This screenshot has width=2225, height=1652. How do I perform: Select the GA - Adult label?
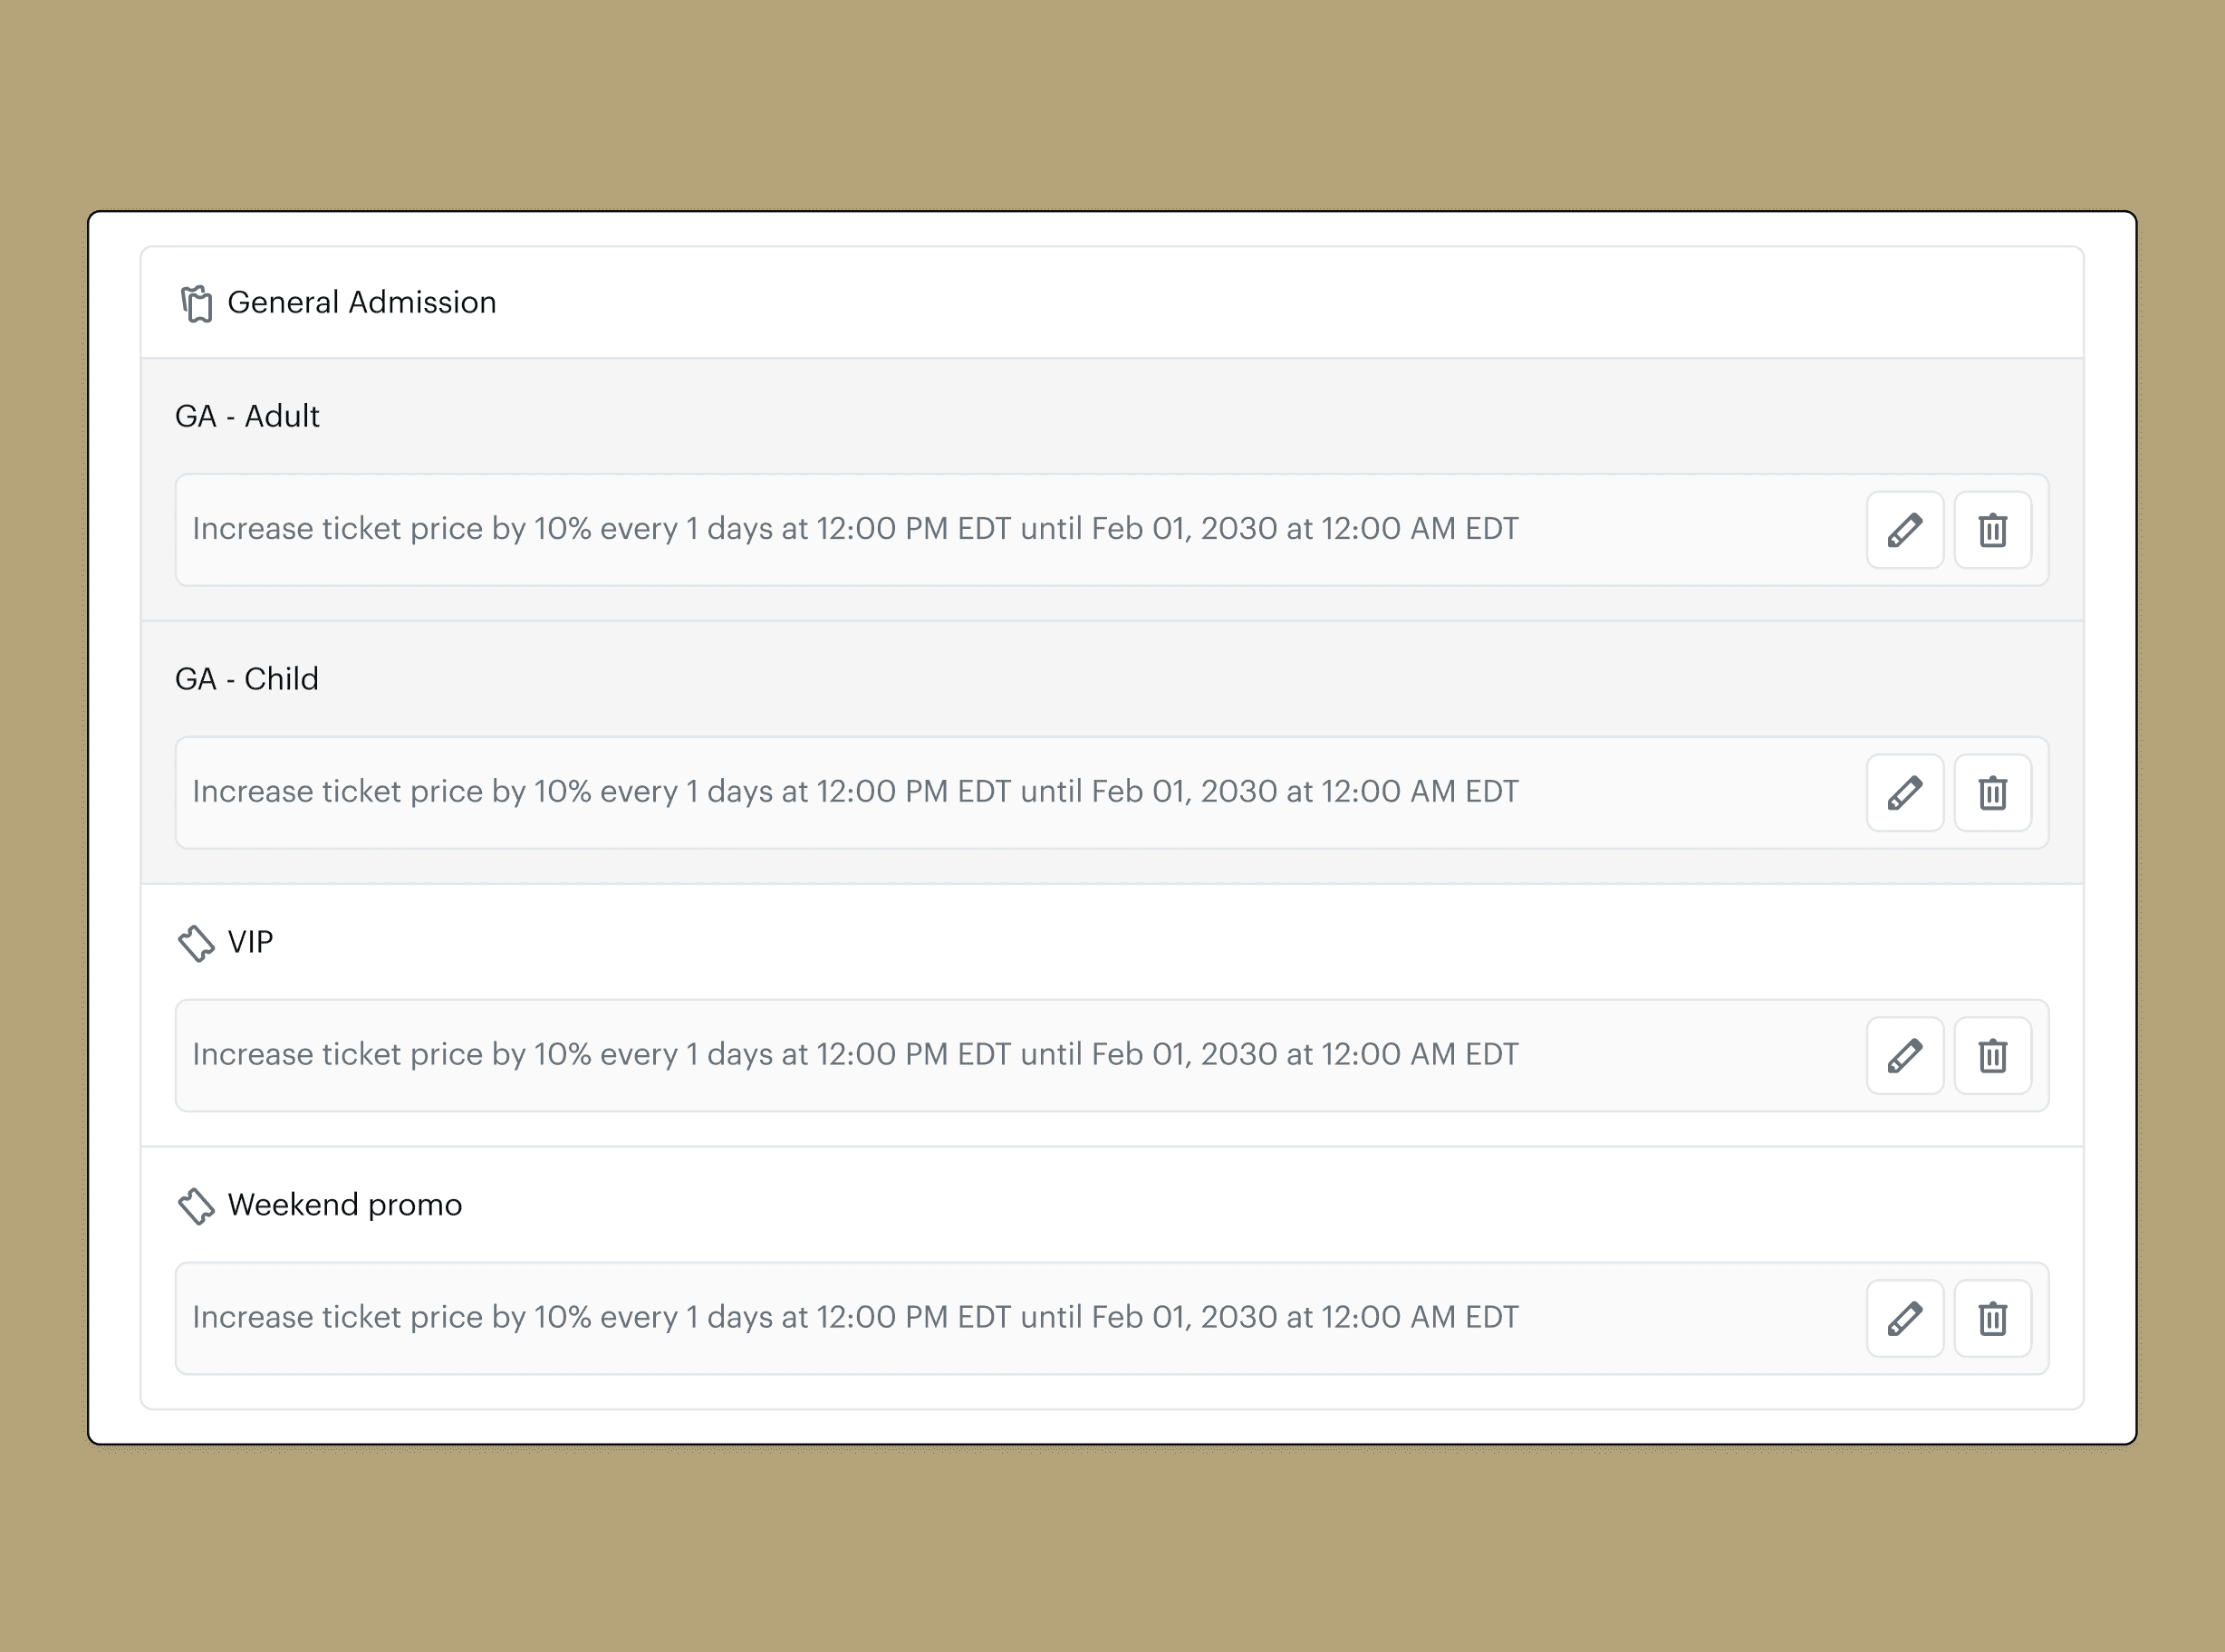tap(247, 416)
